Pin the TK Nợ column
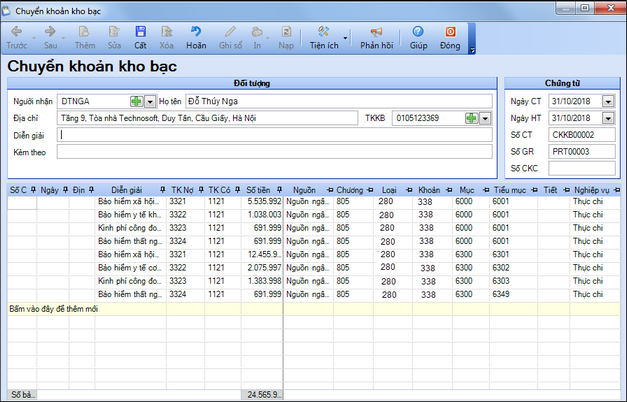Image resolution: width=627 pixels, height=402 pixels. (201, 190)
